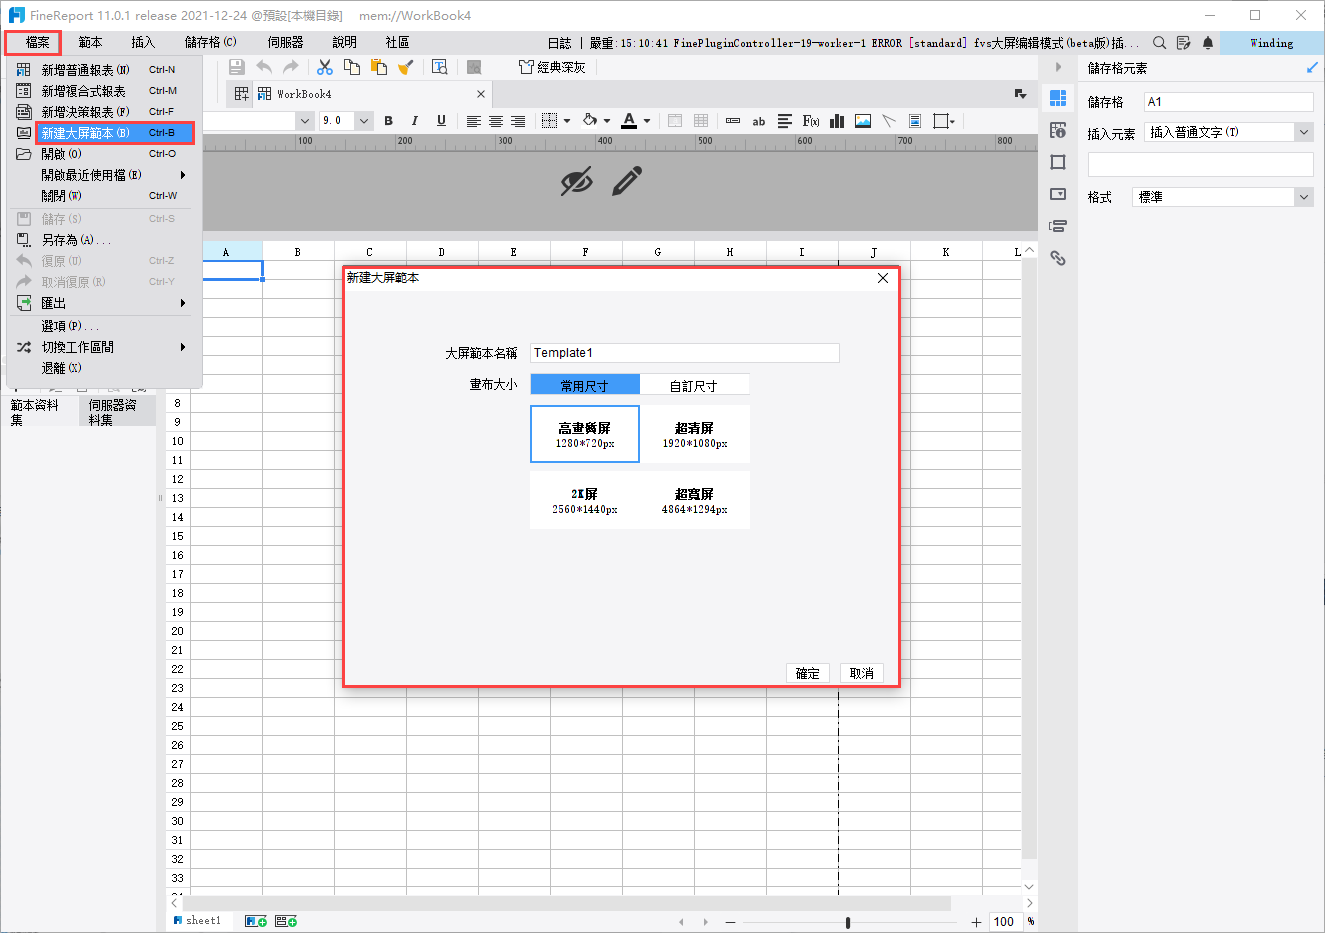Click the zoom slider handle
Viewport: 1325px width, 933px height.
point(848,922)
